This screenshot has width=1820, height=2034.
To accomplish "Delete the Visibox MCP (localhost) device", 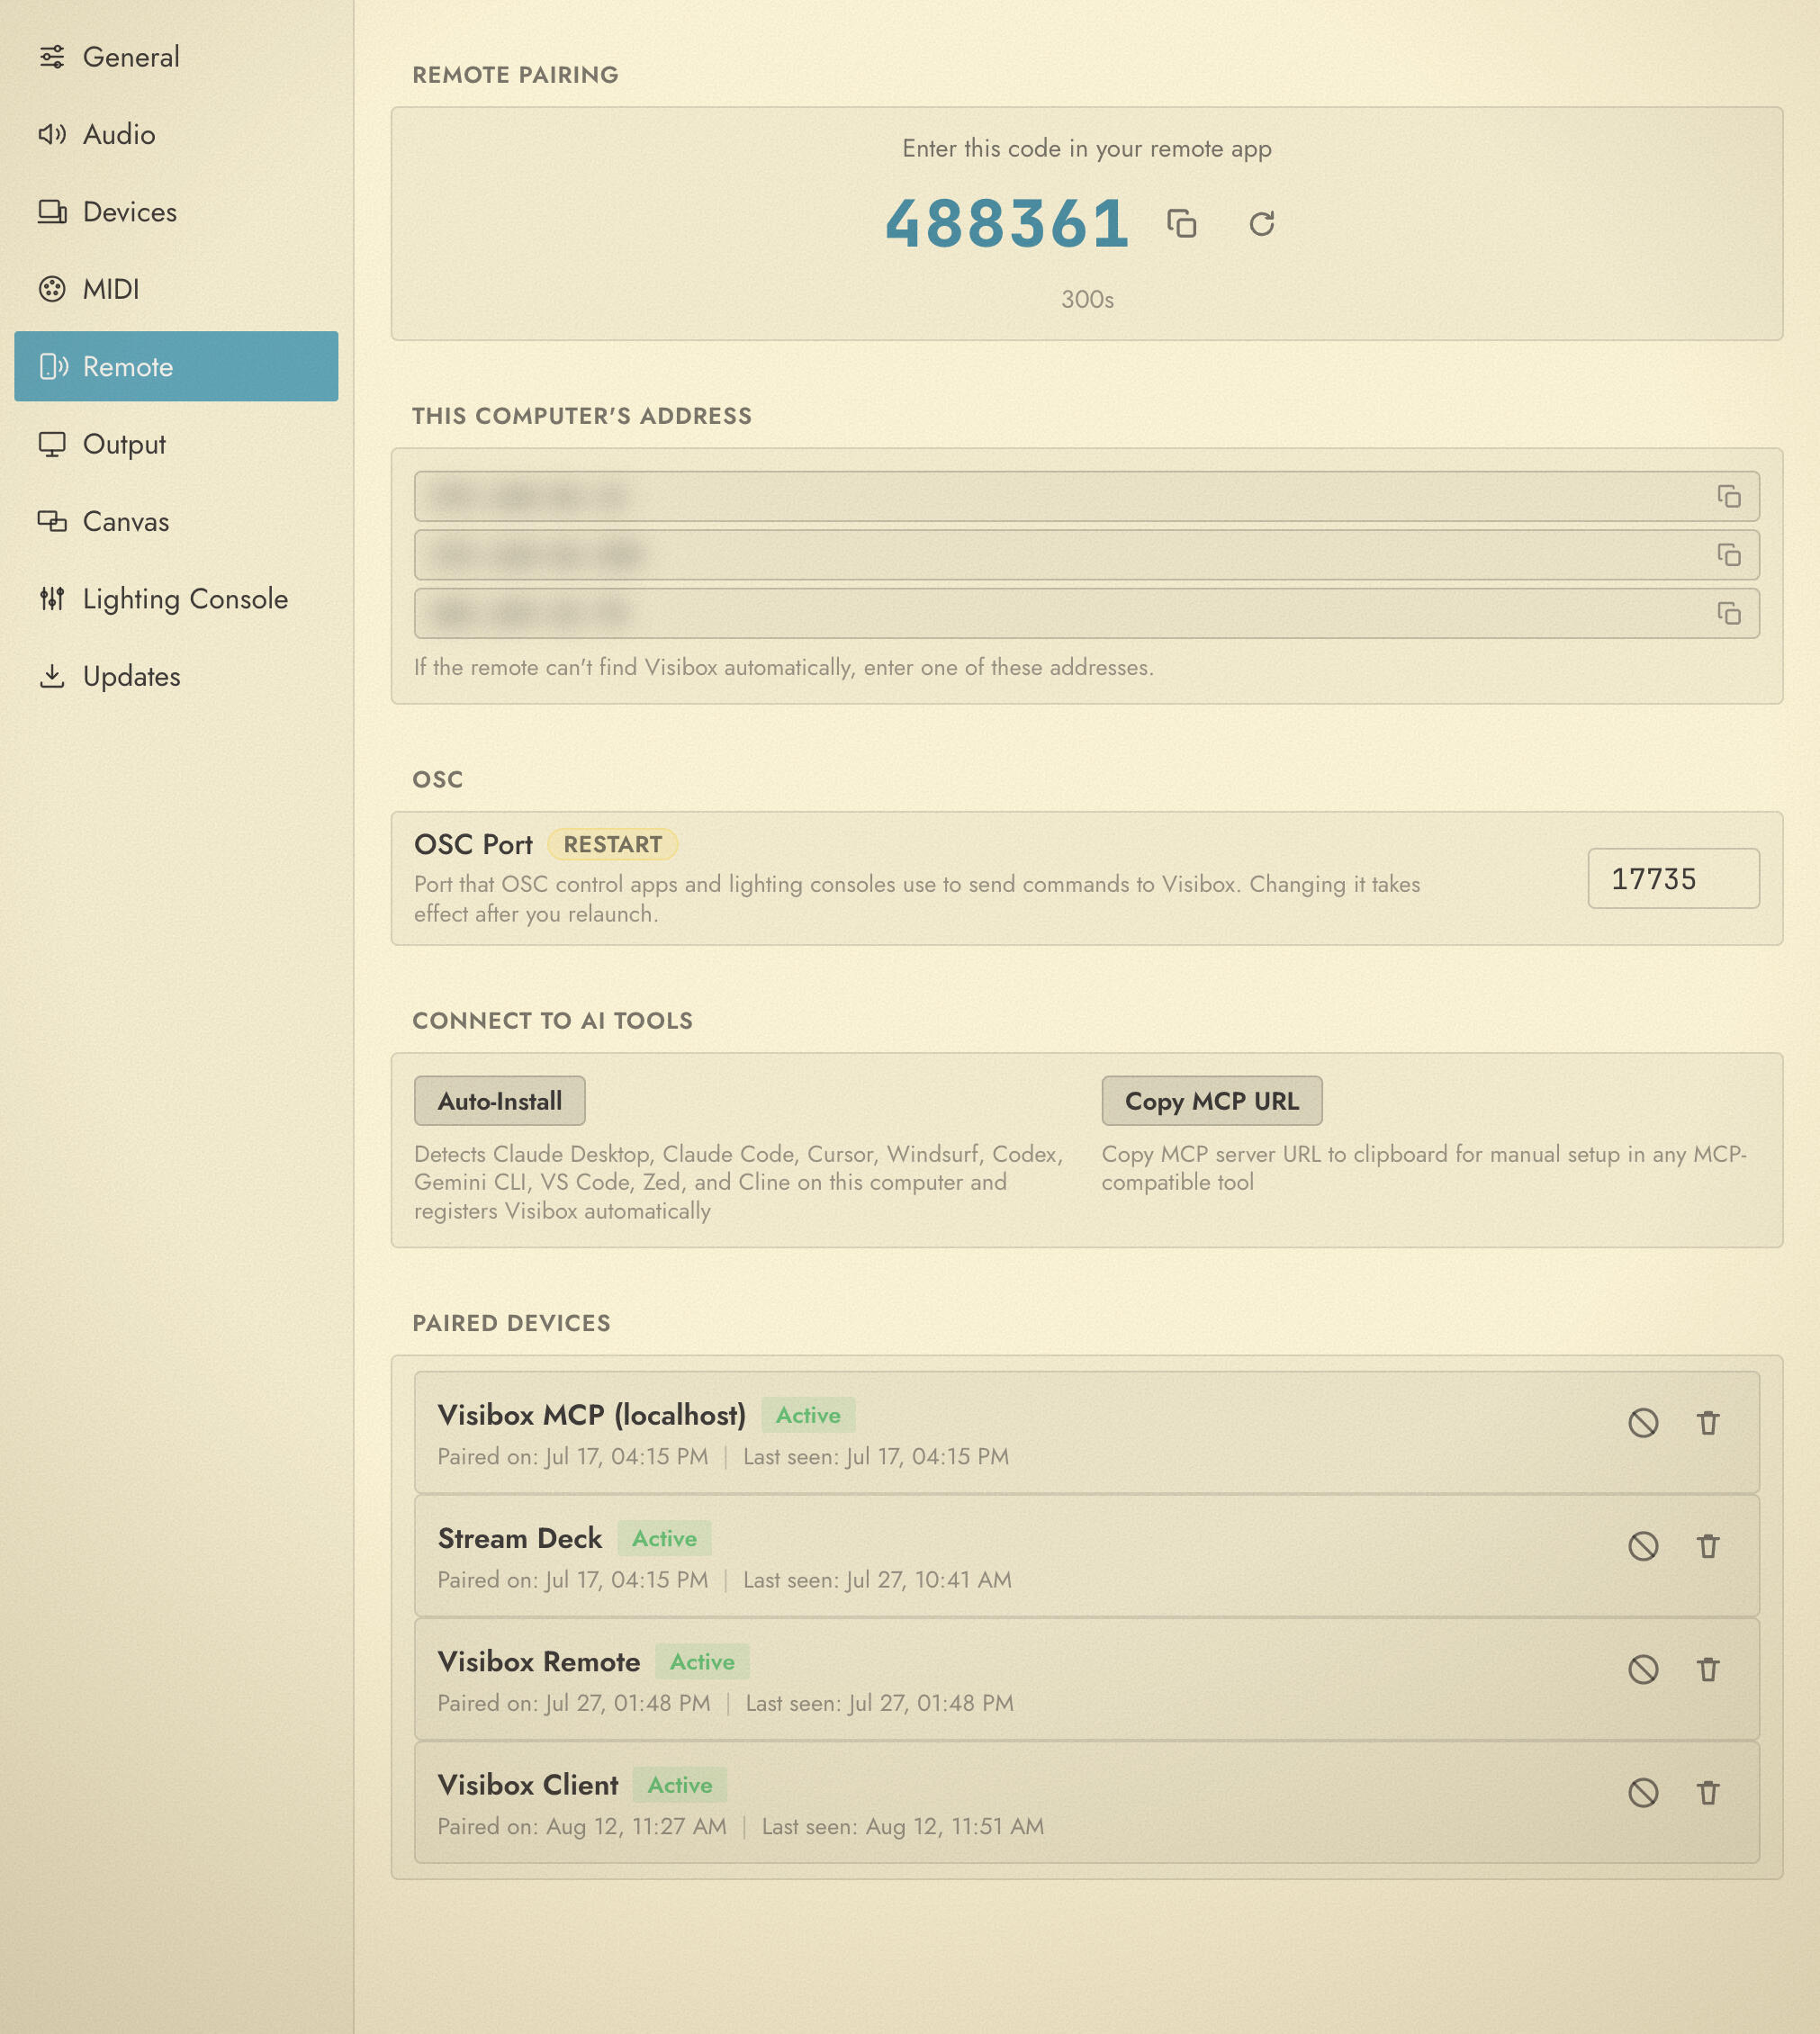I will point(1708,1423).
